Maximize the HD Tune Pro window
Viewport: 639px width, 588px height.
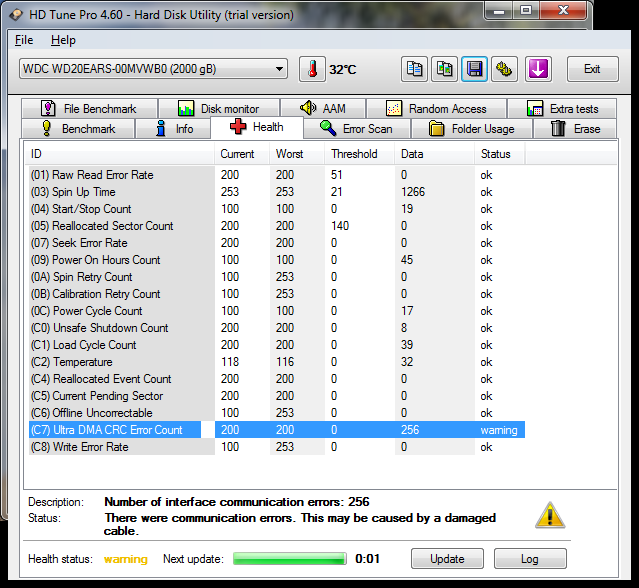pyautogui.click(x=526, y=10)
